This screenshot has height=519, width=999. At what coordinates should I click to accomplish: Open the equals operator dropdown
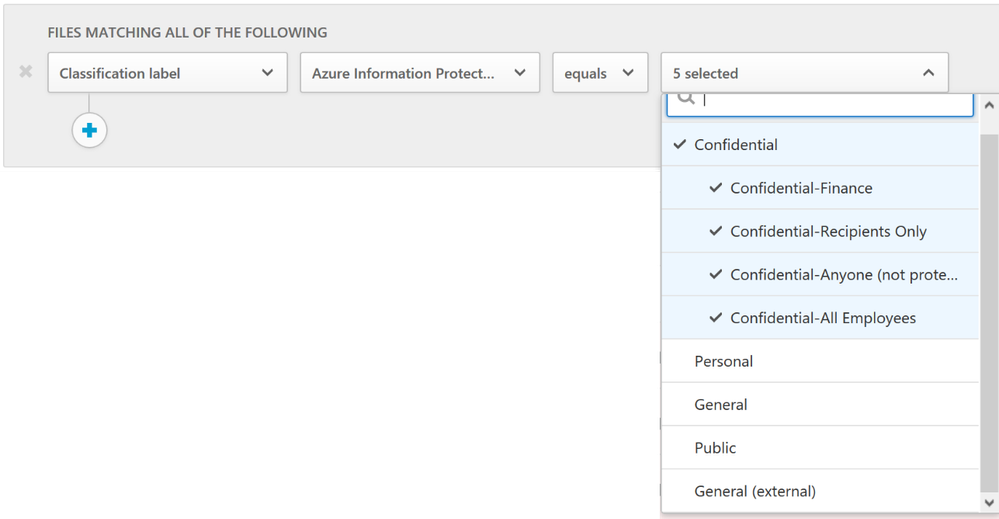[600, 73]
